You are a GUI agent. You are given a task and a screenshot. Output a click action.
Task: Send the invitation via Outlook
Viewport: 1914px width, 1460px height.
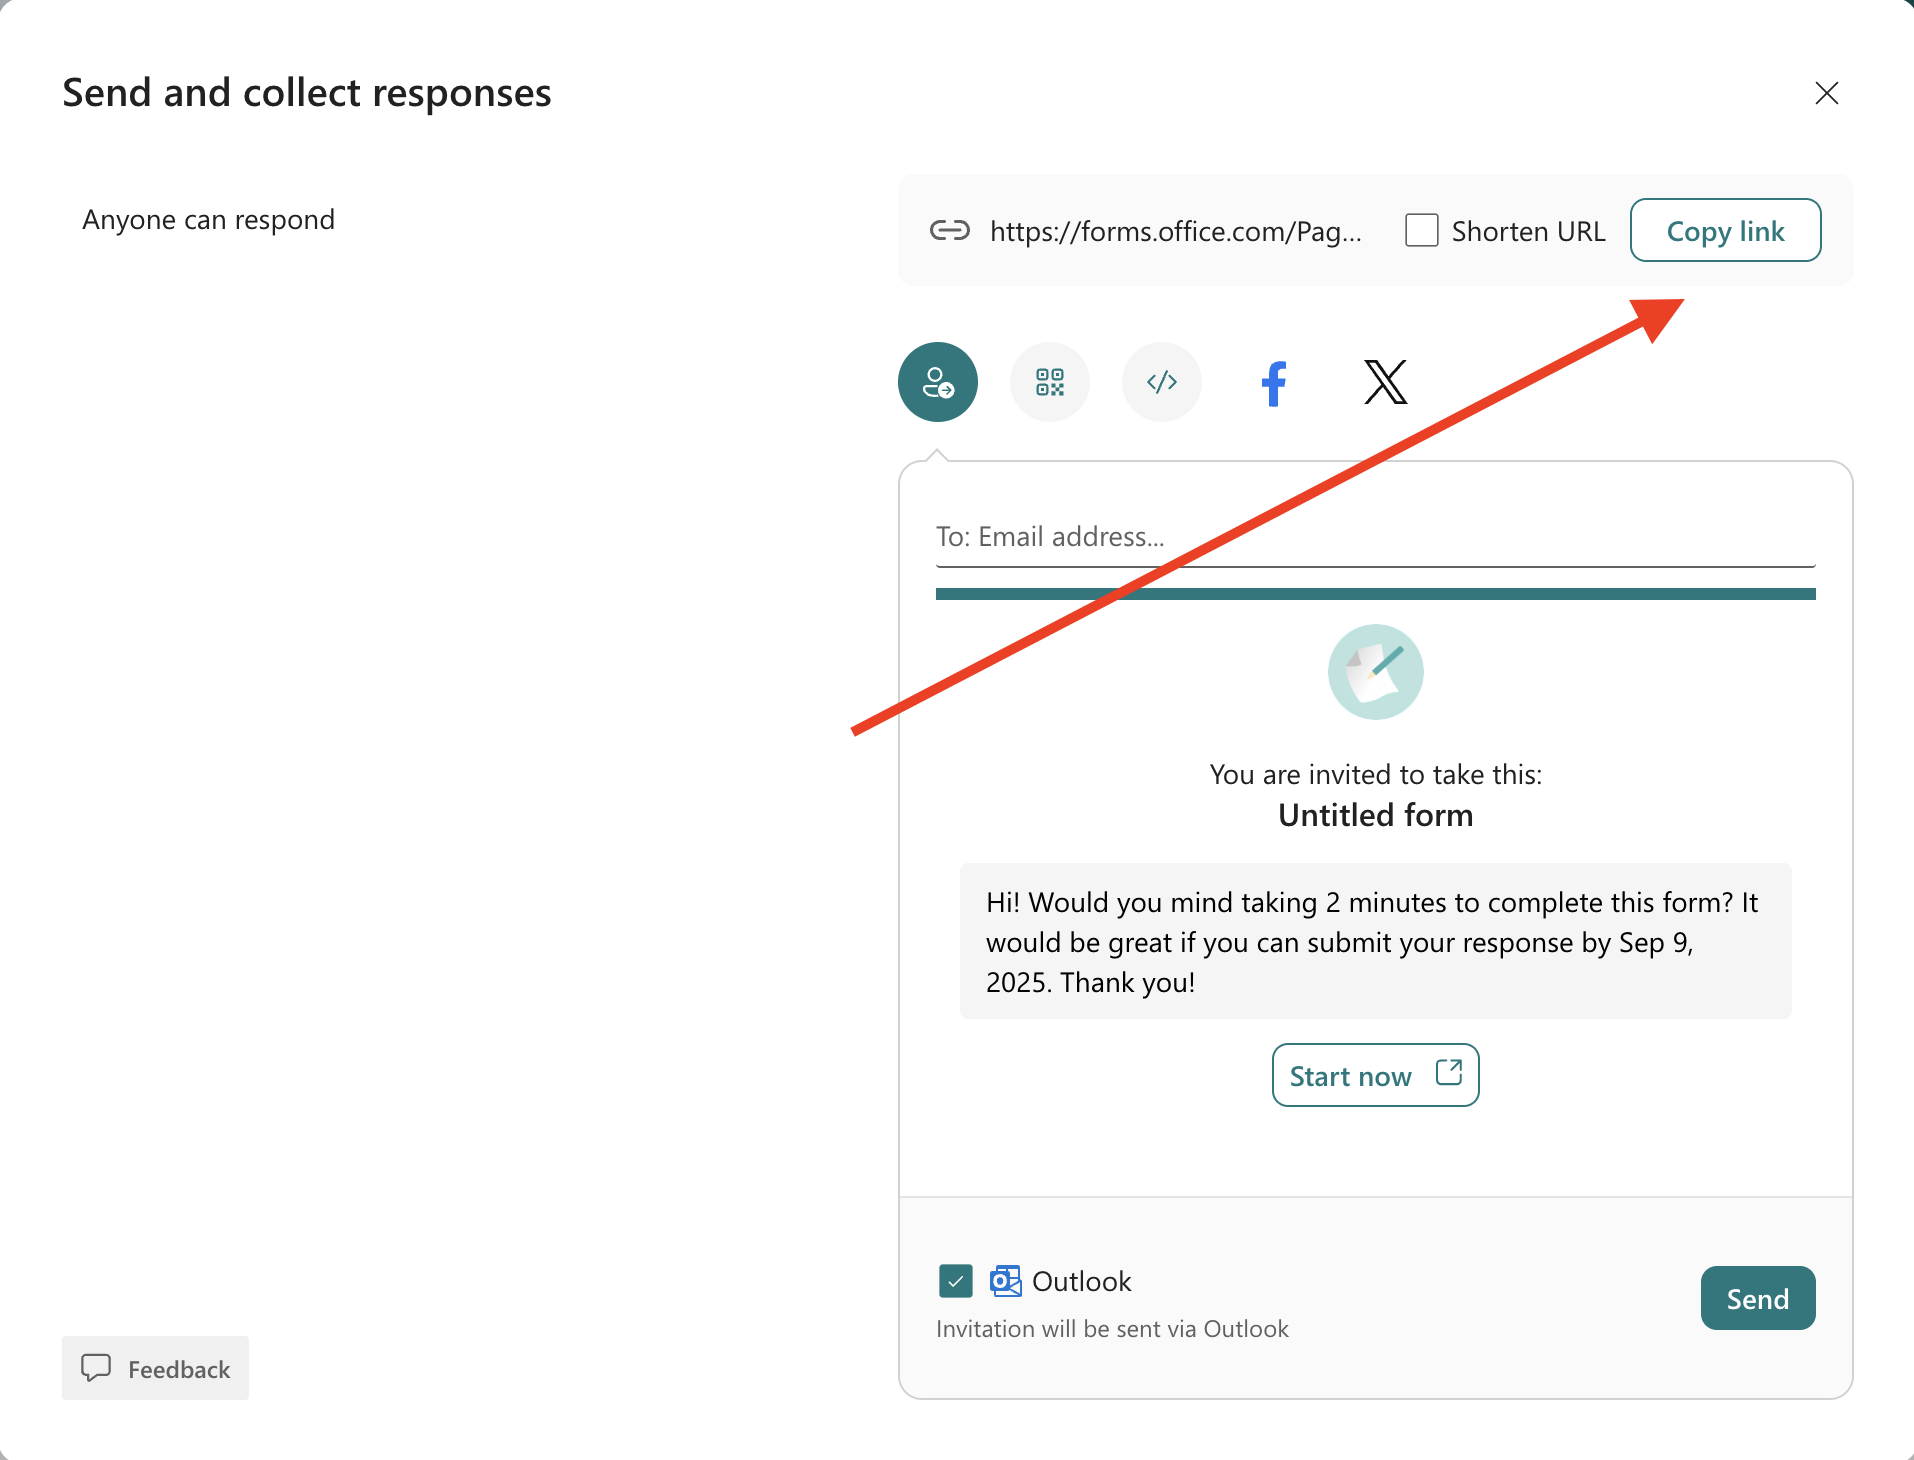[1757, 1298]
